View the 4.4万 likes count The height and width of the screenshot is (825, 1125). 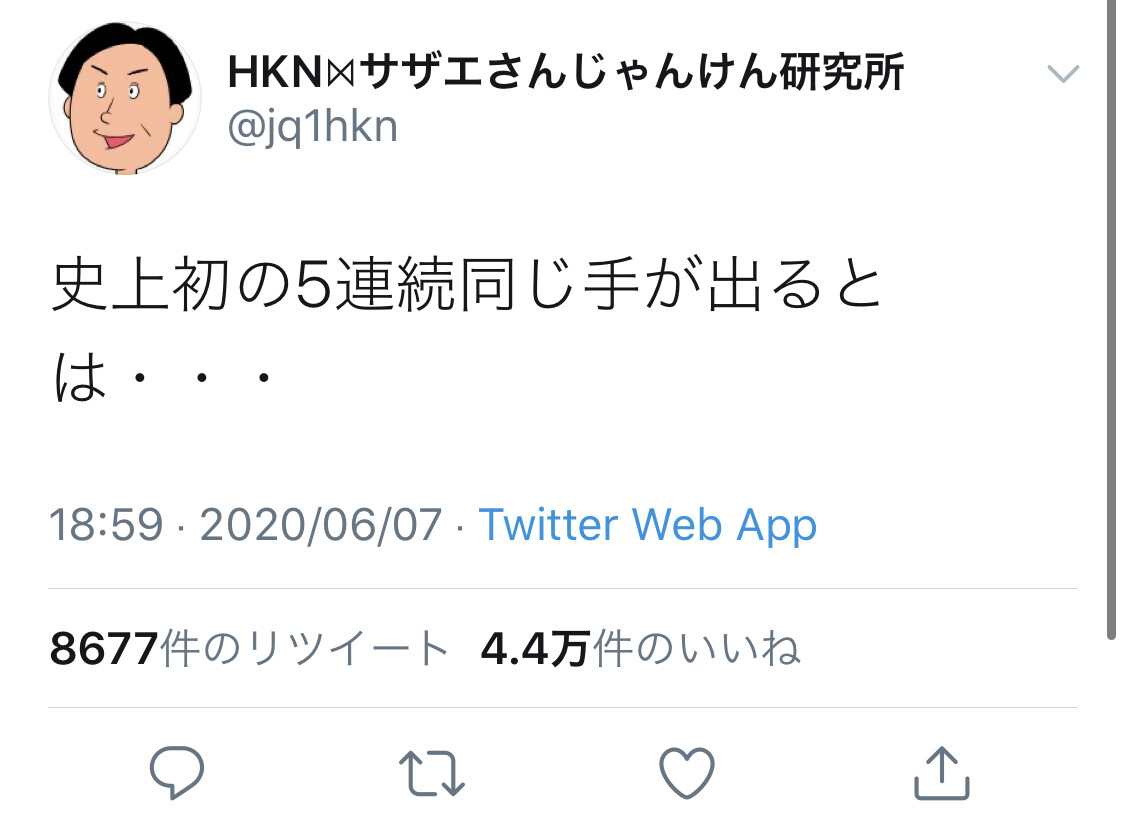pyautogui.click(x=535, y=649)
